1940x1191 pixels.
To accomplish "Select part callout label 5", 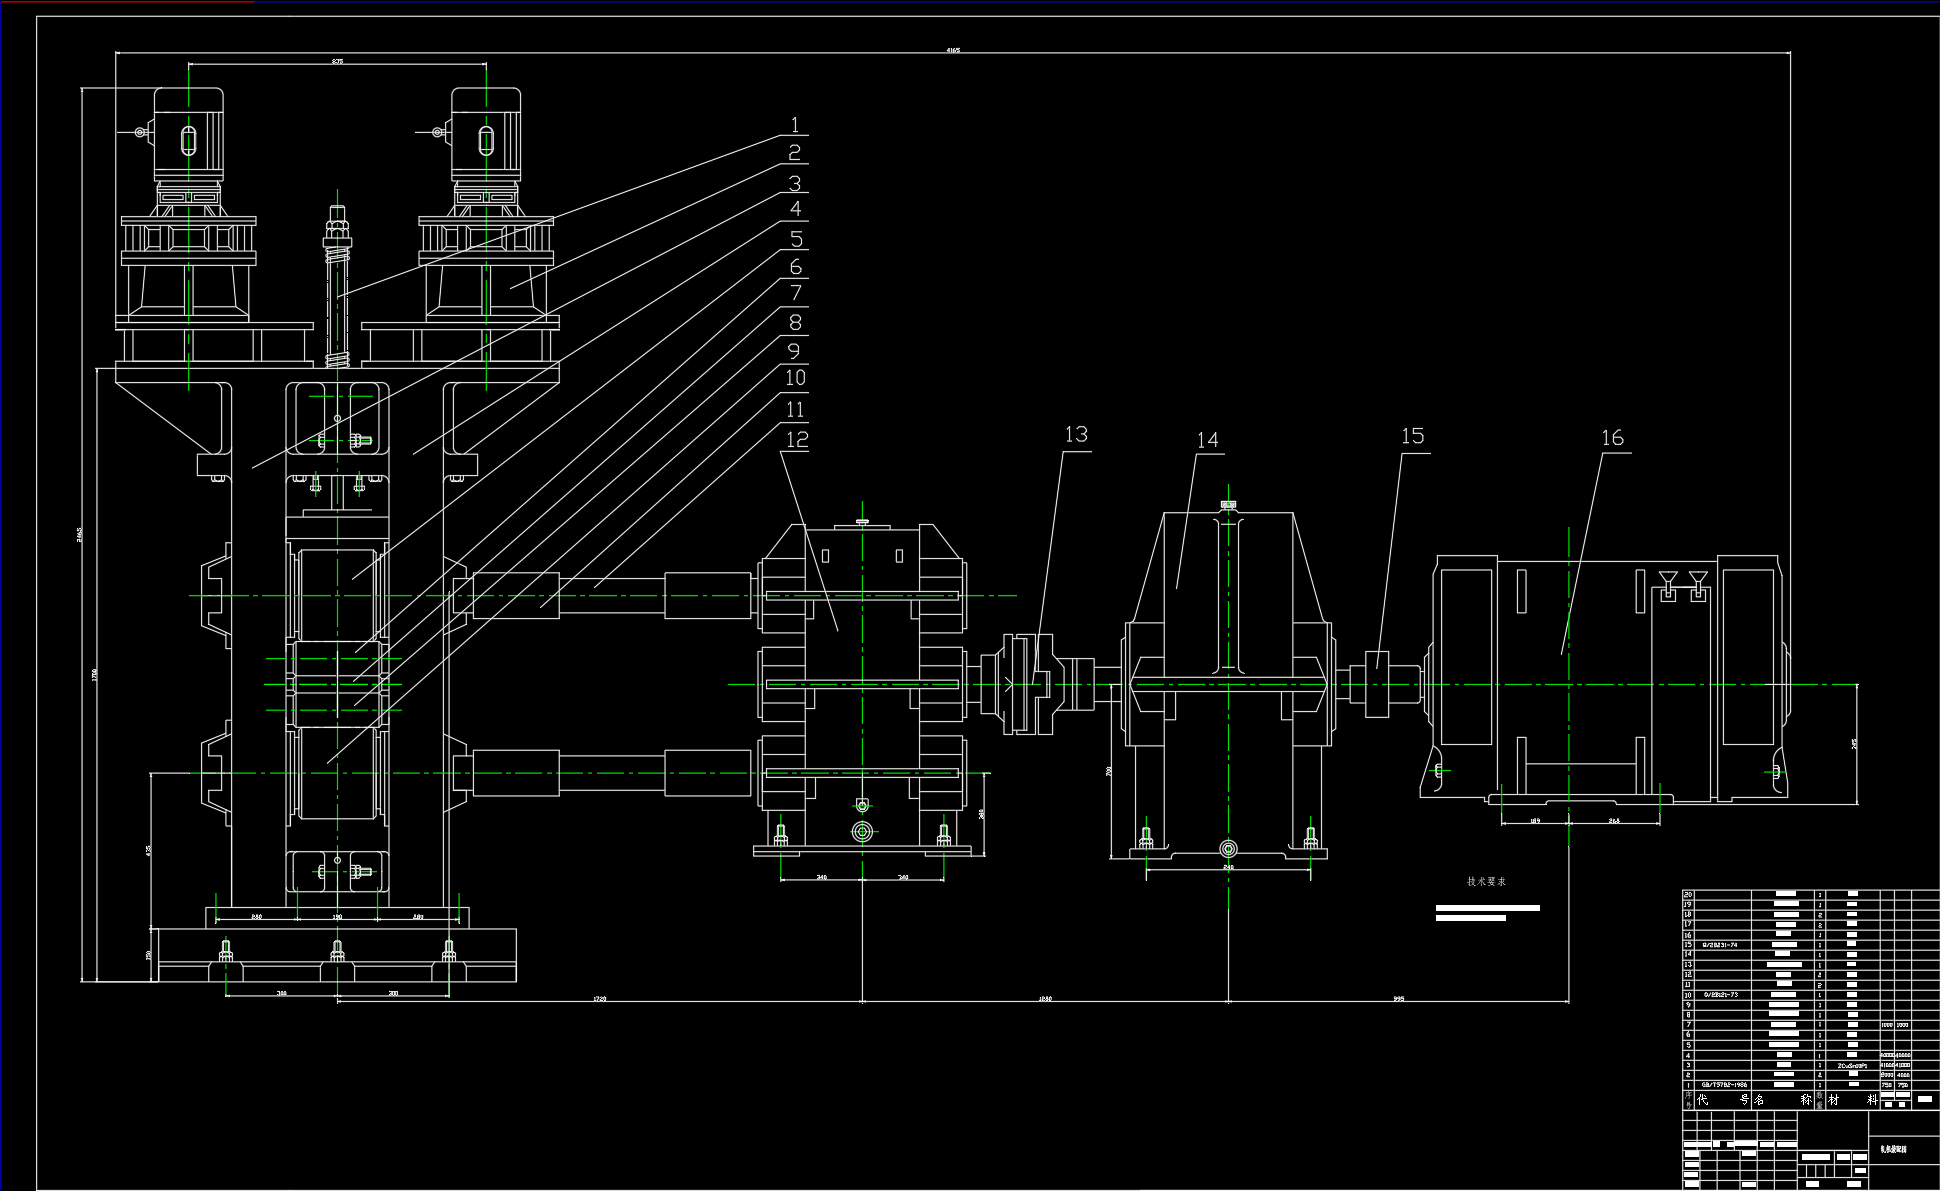I will [x=796, y=239].
